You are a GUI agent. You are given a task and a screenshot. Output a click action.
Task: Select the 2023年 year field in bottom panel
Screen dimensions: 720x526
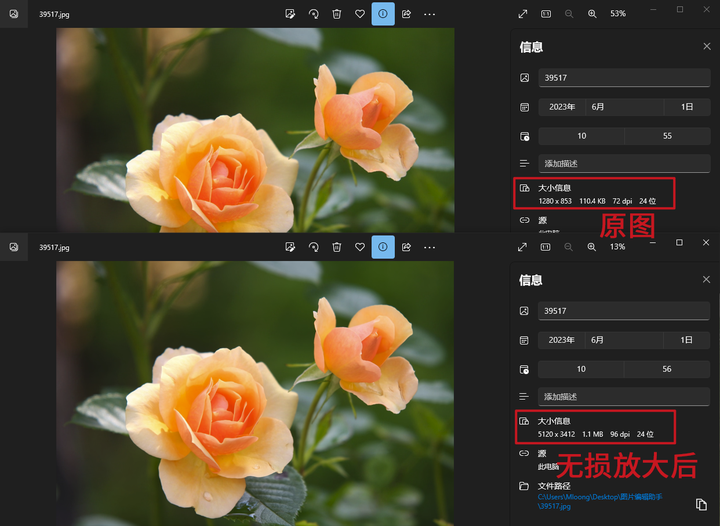coord(562,340)
